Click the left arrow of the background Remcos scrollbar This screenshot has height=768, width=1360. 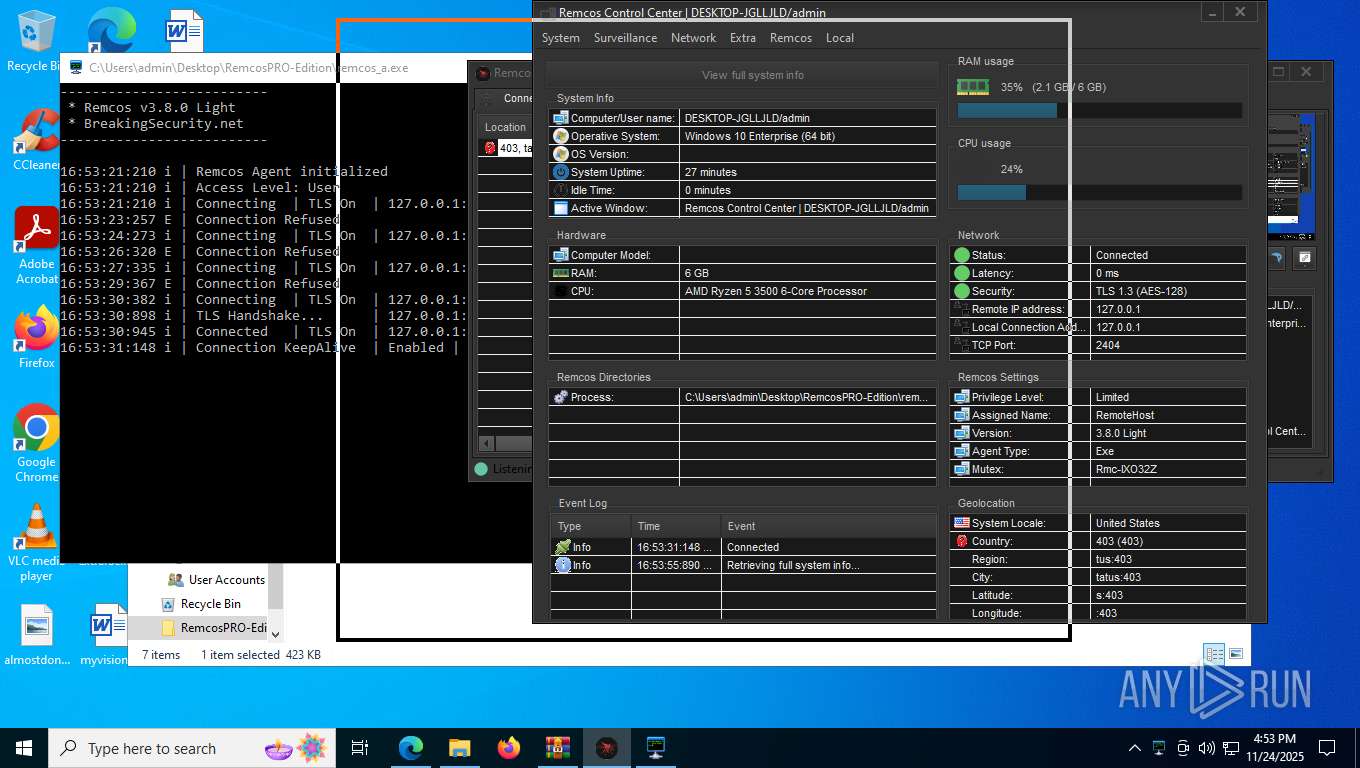point(486,443)
